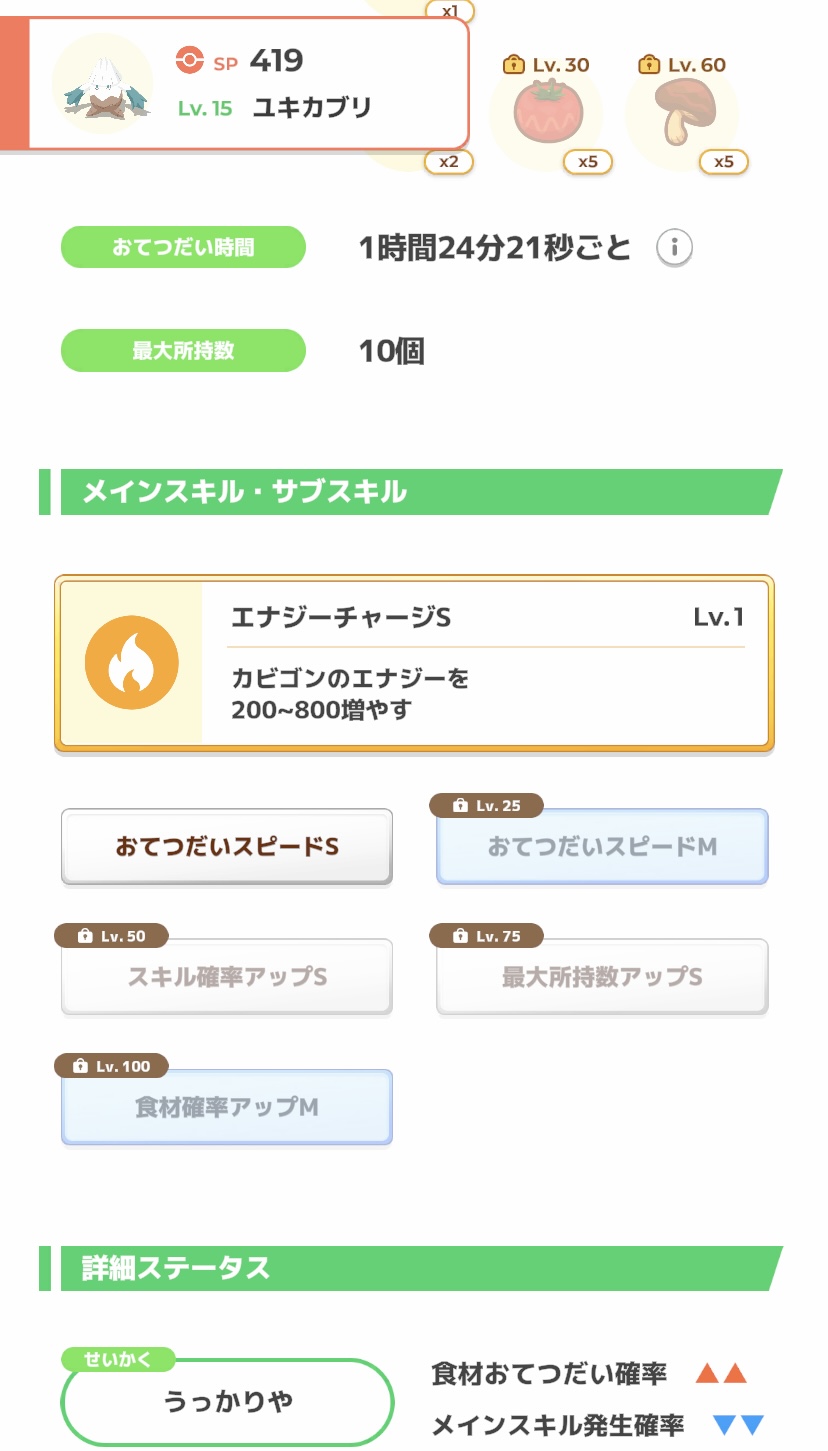This screenshot has width=828, height=1451.
Task: Tap the locked スキル確率アップS sub skill
Action: pyautogui.click(x=227, y=977)
